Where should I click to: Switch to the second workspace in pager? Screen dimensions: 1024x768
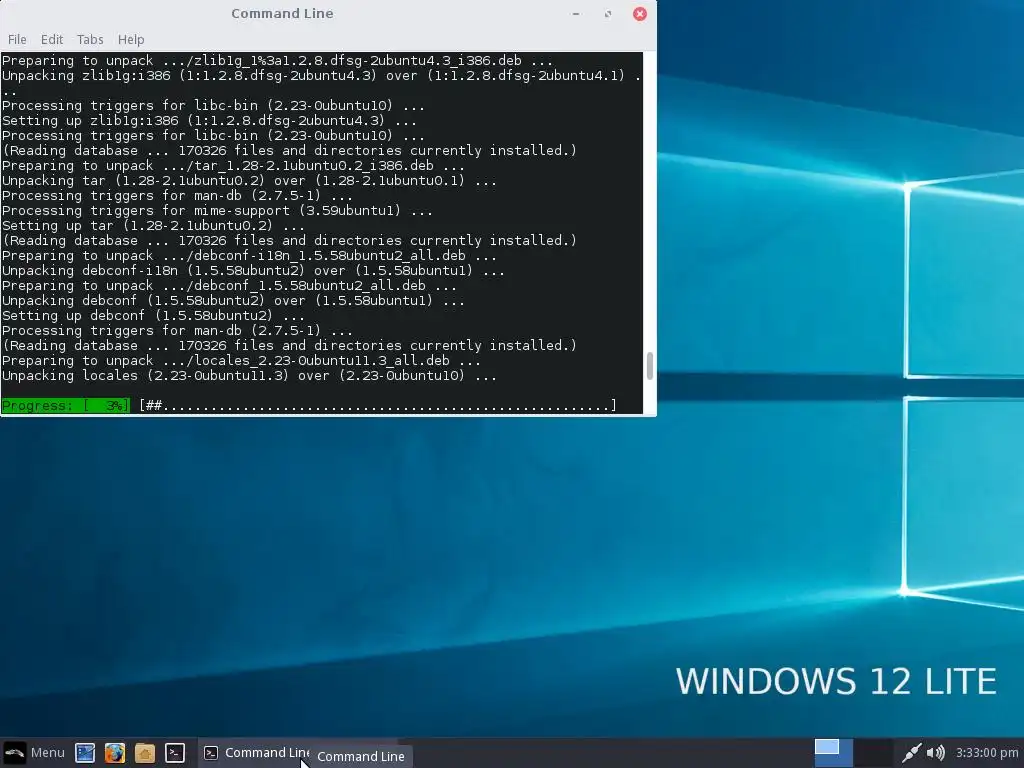(874, 752)
